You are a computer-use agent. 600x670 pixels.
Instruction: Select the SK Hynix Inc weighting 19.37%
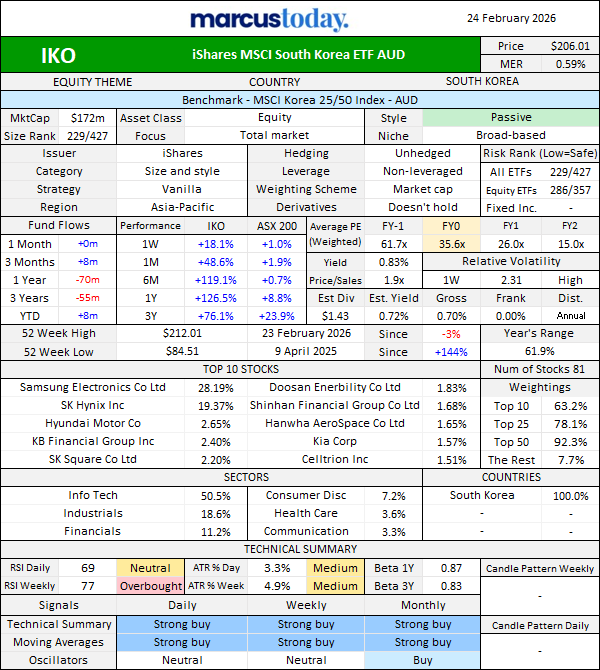point(216,406)
